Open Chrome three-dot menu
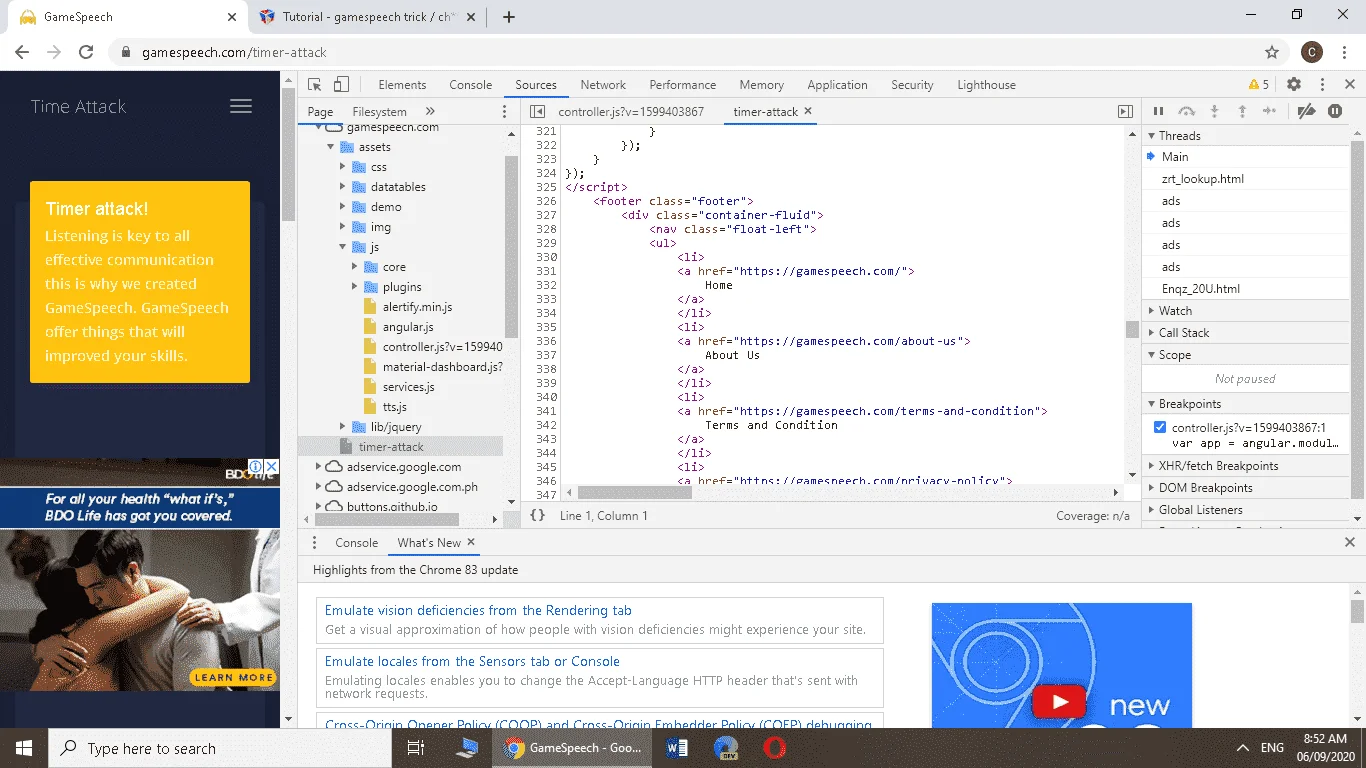The height and width of the screenshot is (768, 1366). pyautogui.click(x=1345, y=52)
